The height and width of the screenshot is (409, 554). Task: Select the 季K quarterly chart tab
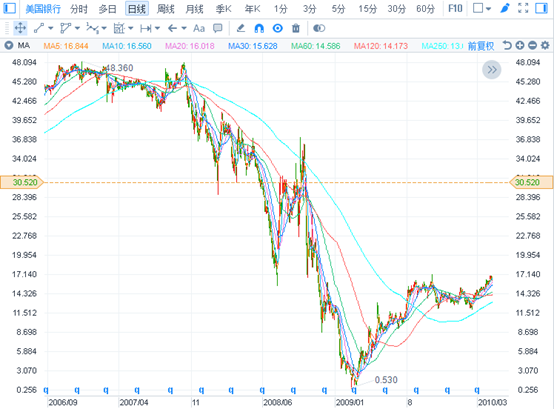click(224, 9)
